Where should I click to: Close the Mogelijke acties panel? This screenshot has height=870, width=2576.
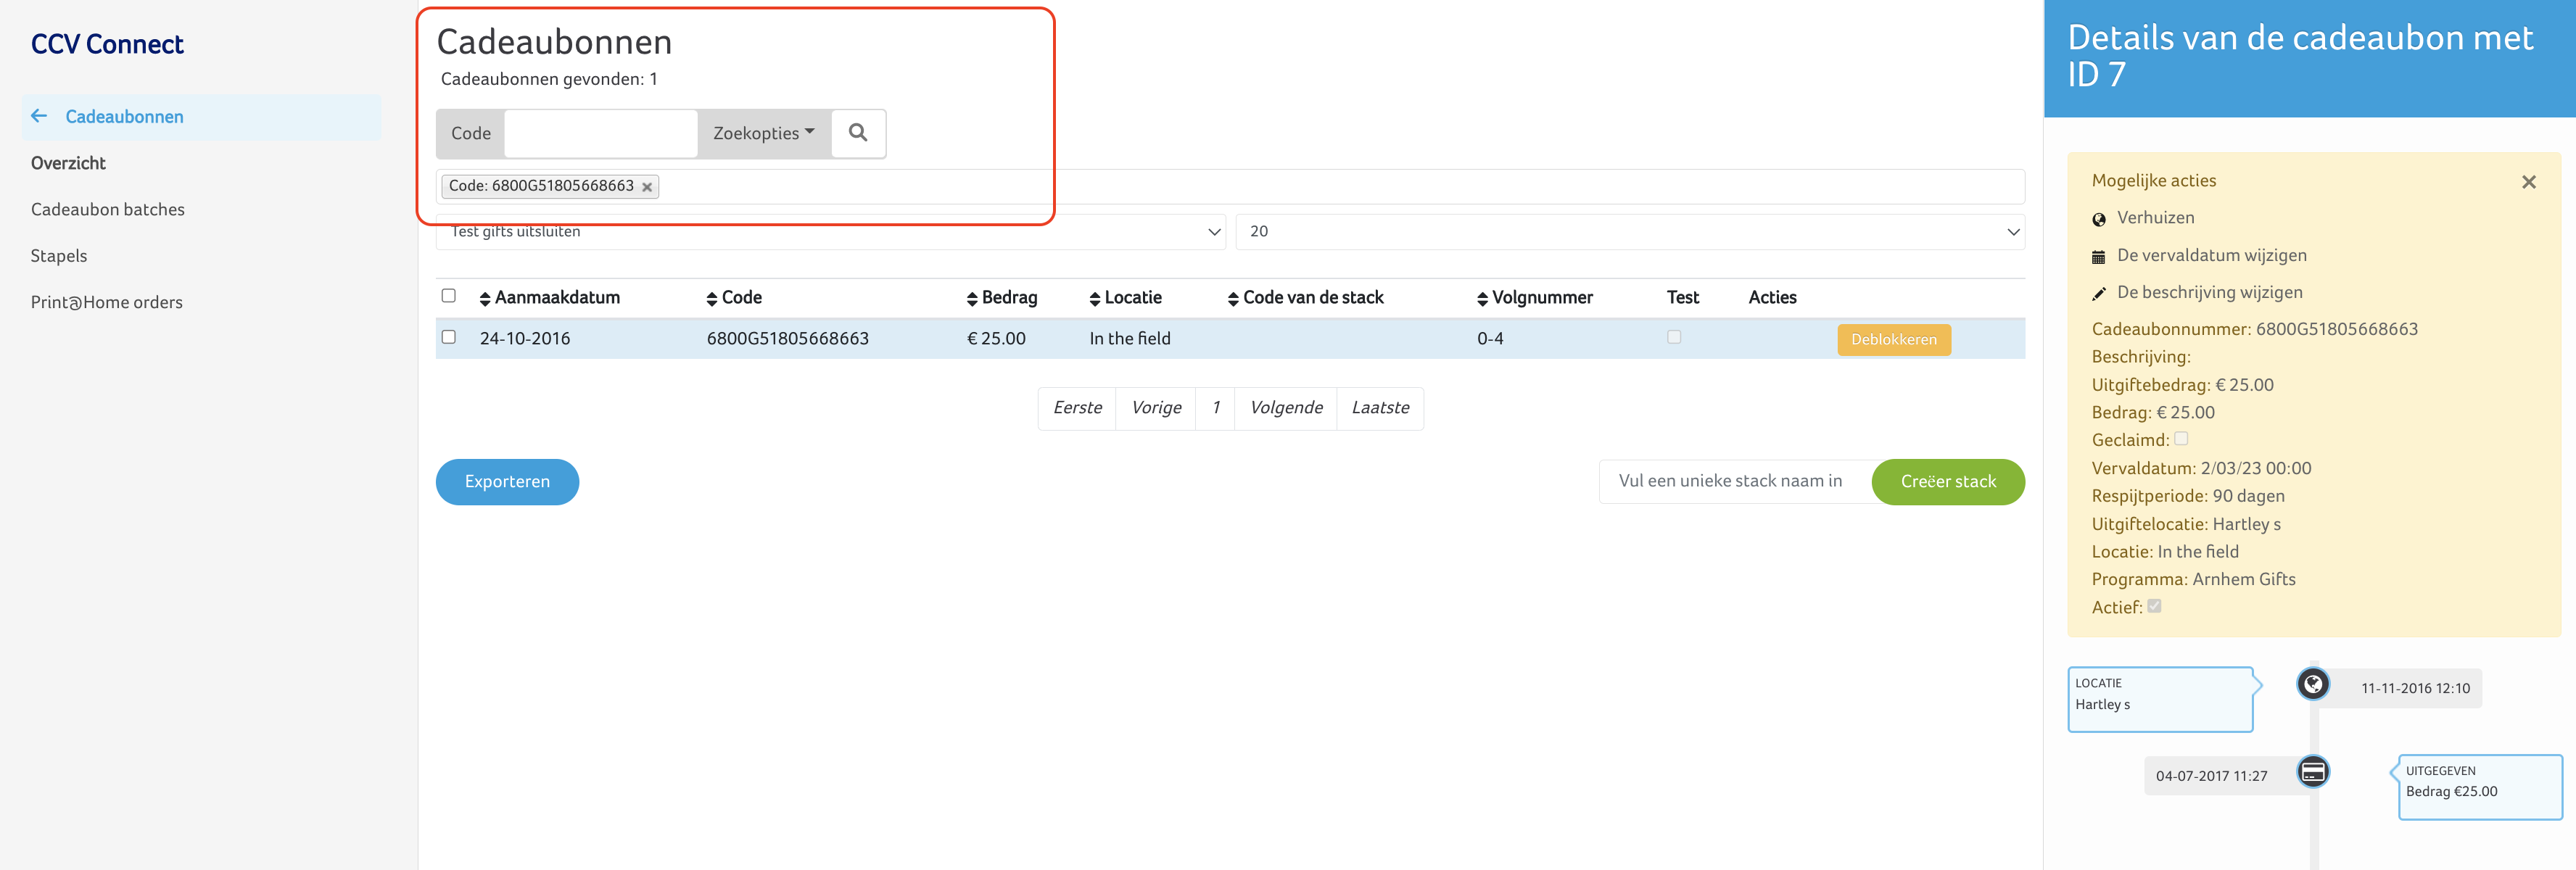pyautogui.click(x=2528, y=182)
